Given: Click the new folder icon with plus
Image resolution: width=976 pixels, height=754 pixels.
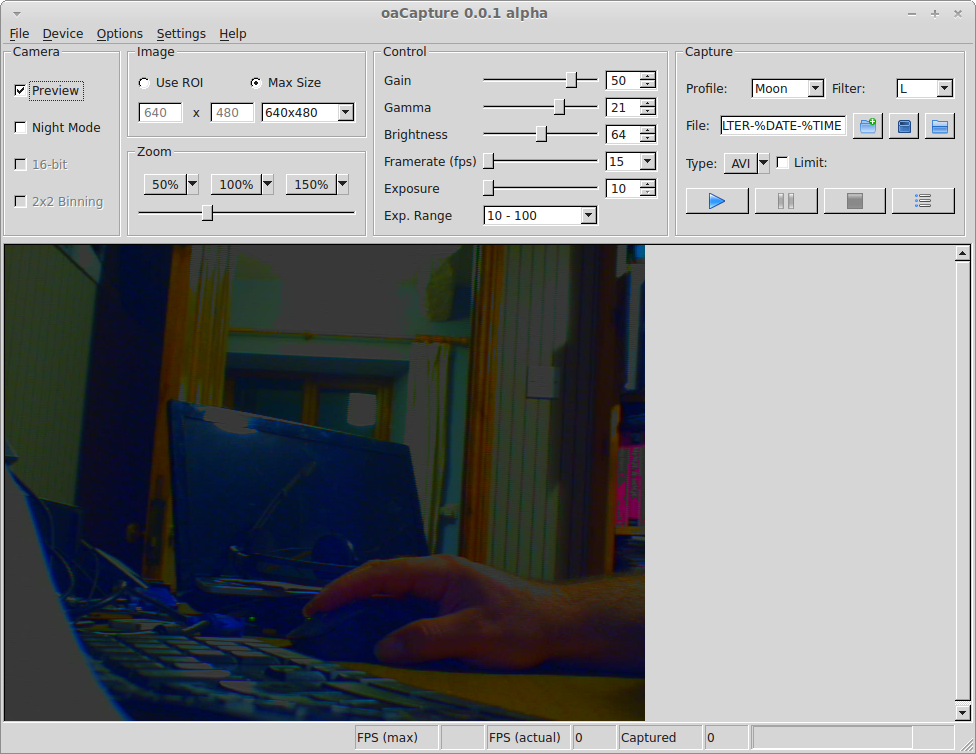Looking at the screenshot, I should pyautogui.click(x=867, y=126).
